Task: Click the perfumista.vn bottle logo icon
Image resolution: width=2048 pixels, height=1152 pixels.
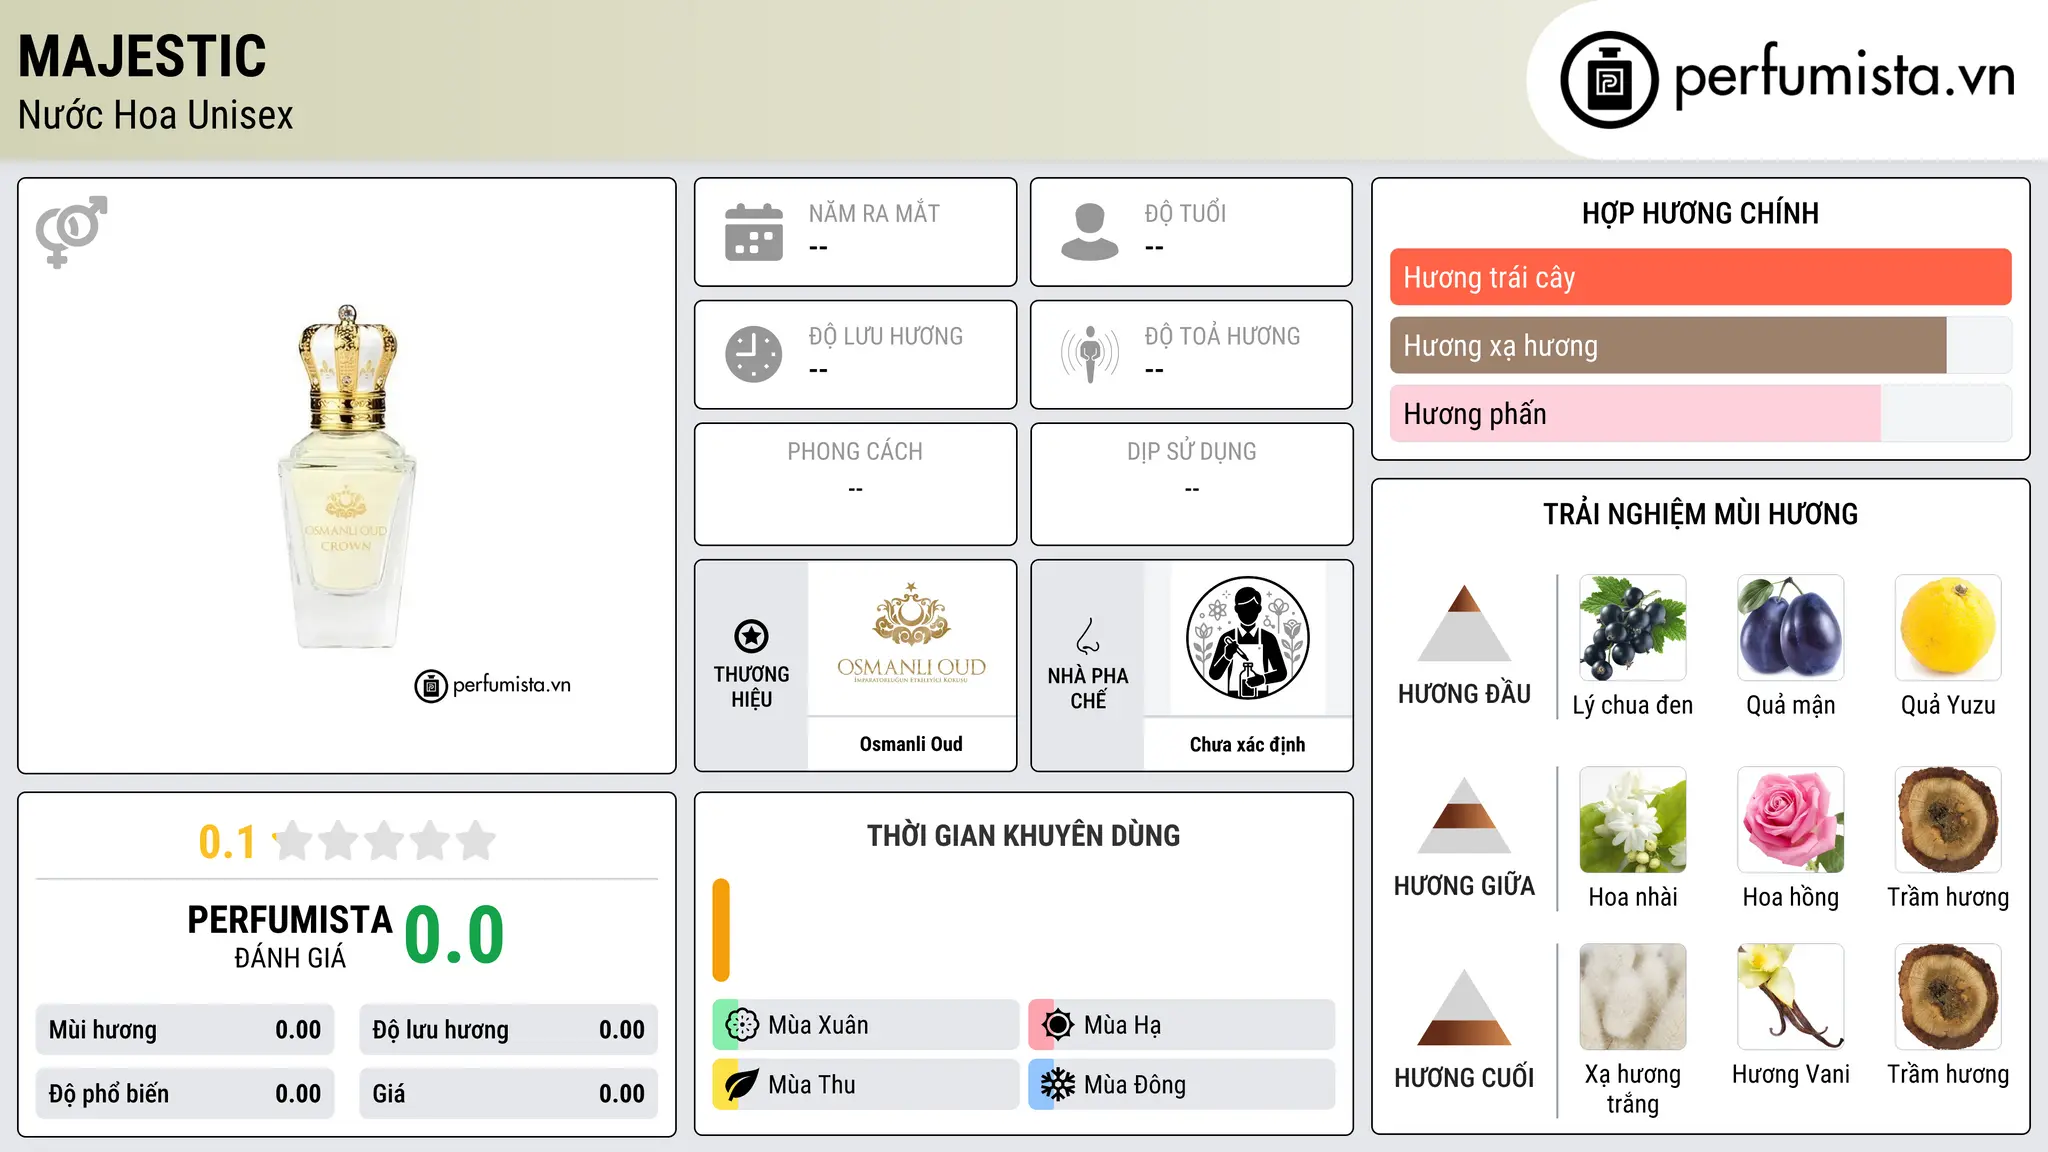Action: tap(1609, 80)
